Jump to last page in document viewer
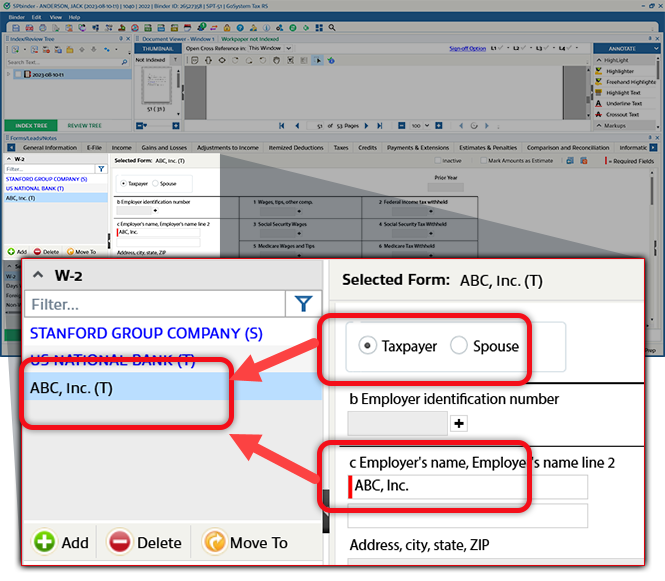 [x=380, y=126]
